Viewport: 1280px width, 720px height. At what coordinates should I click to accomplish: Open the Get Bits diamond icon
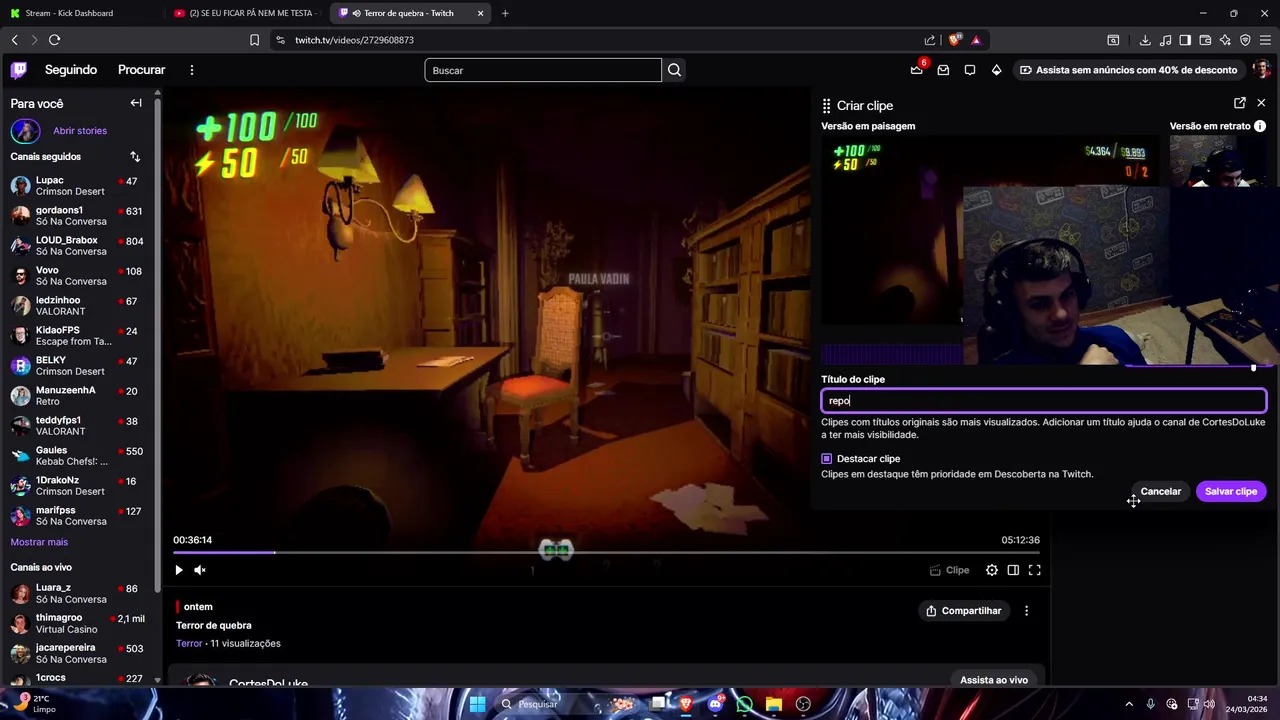pos(996,70)
